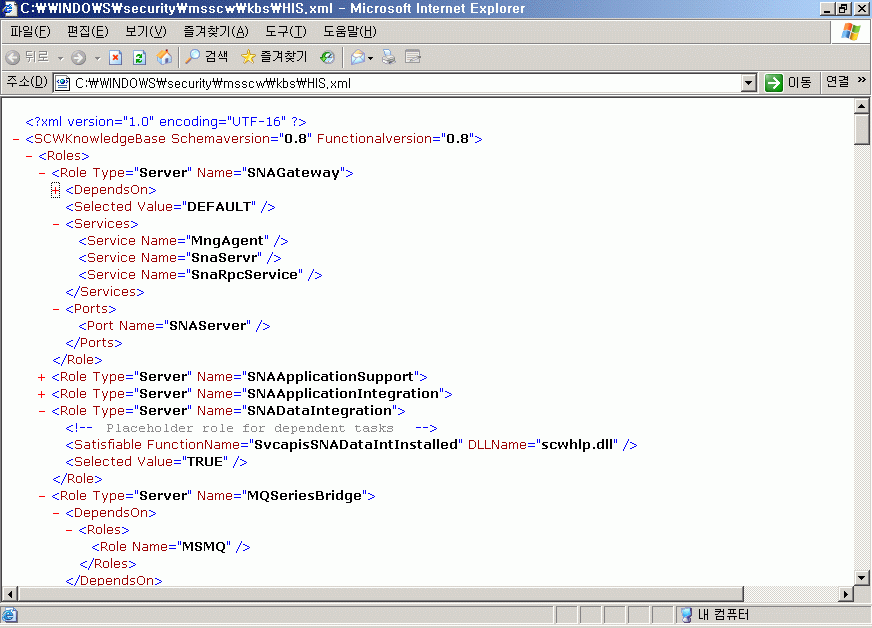Open the 도구(T) menu
This screenshot has width=872, height=628.
tap(285, 32)
